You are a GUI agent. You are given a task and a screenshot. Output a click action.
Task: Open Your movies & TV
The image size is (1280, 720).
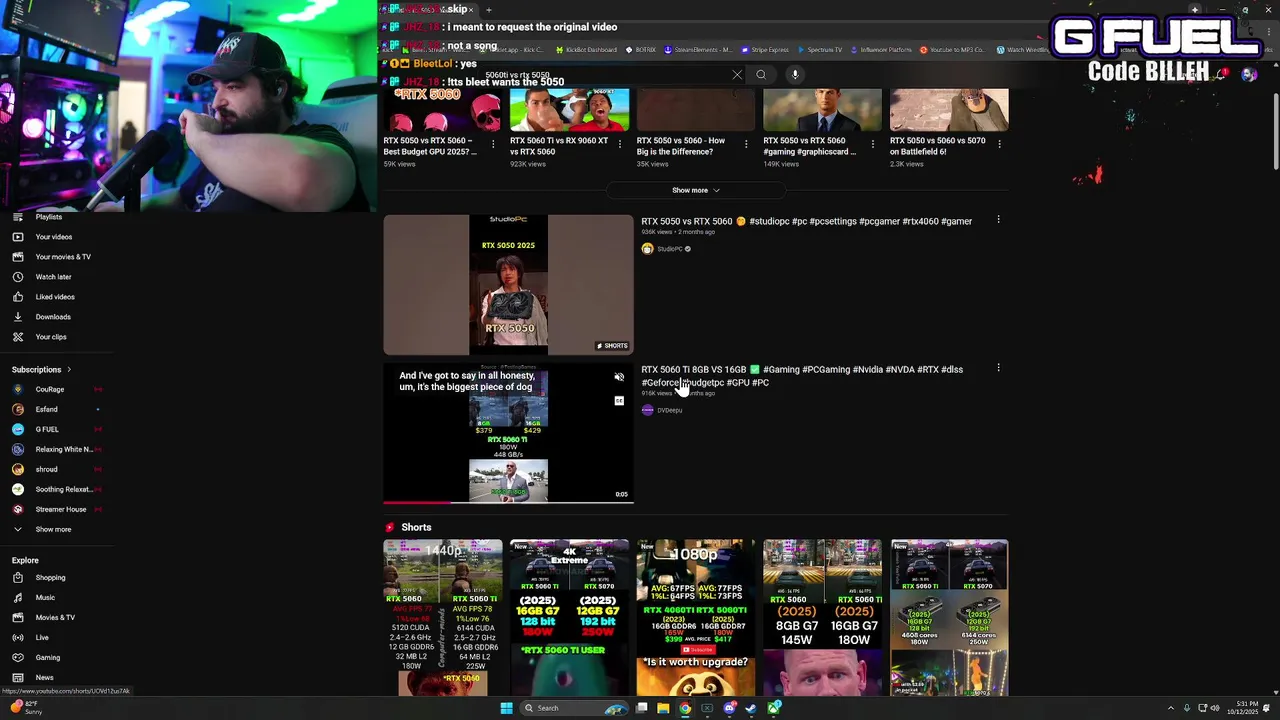coord(62,257)
